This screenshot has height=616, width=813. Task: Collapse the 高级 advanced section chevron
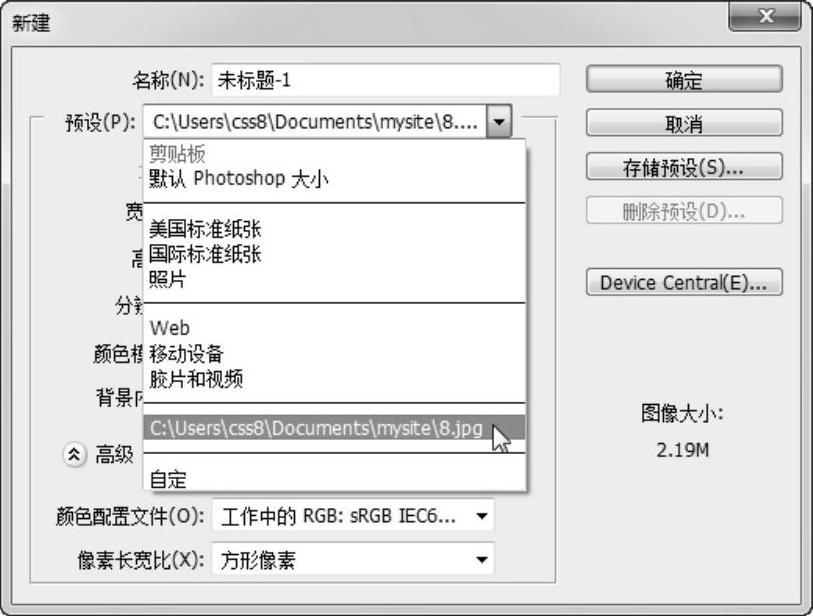coord(74,455)
